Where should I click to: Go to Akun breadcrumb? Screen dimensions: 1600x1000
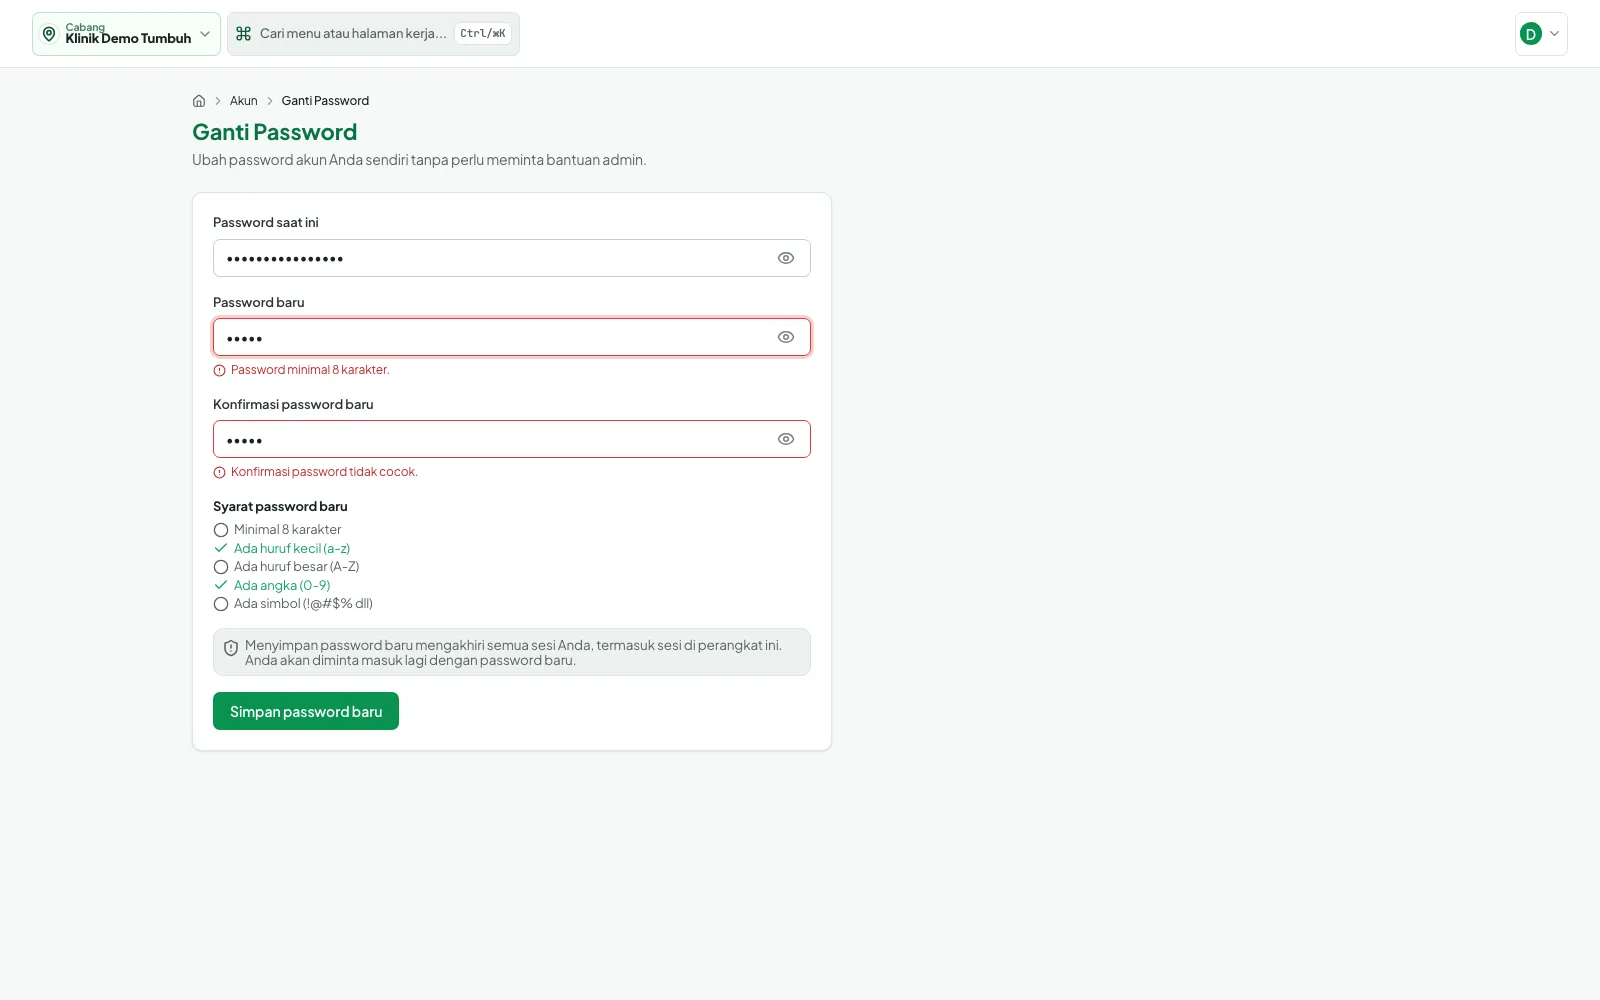243,101
